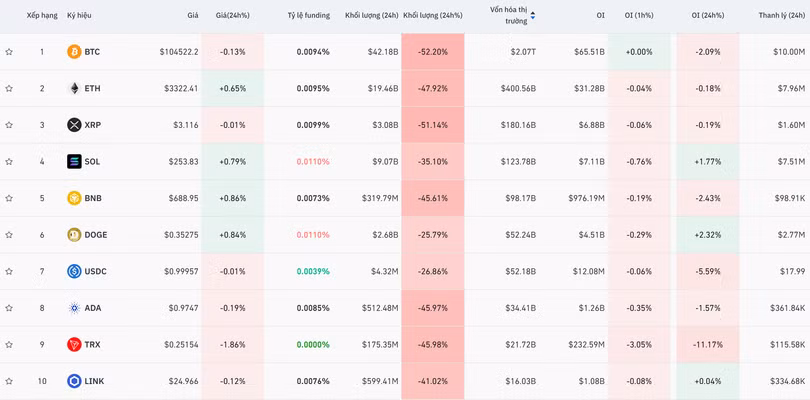Click the Dogecoin DOGE icon
The width and height of the screenshot is (810, 400).
click(74, 235)
